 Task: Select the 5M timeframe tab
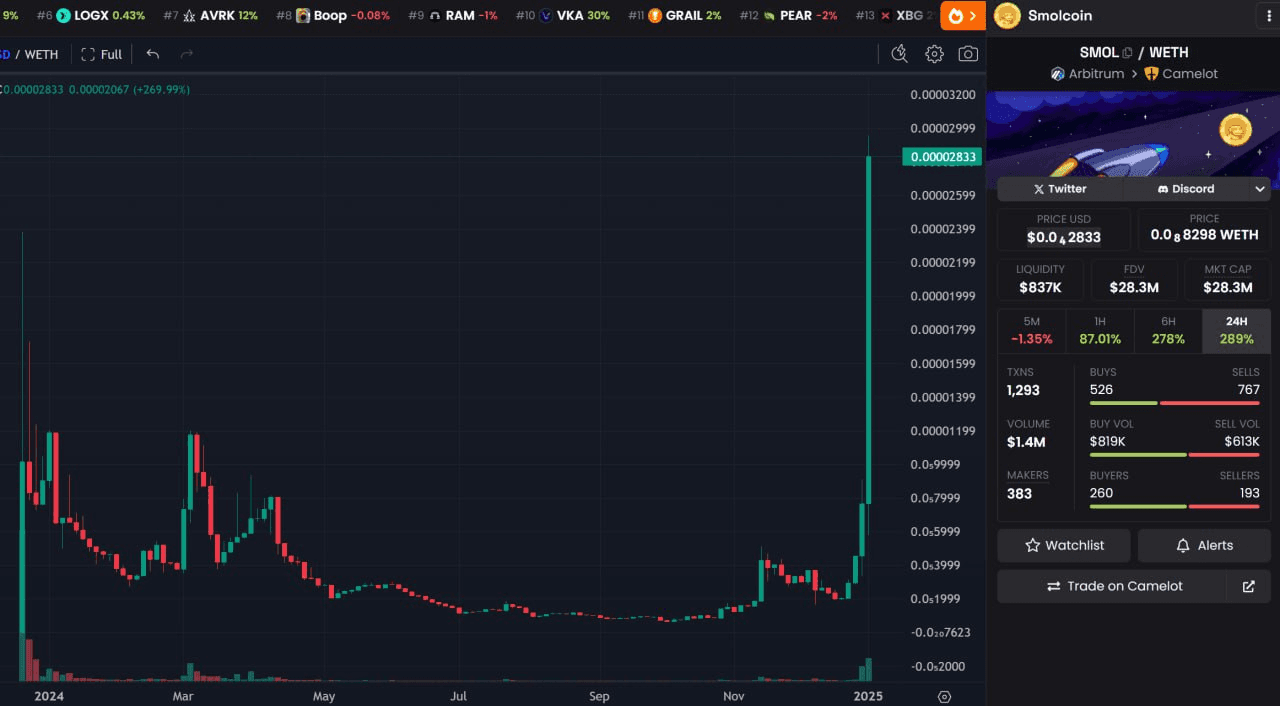coord(1031,331)
